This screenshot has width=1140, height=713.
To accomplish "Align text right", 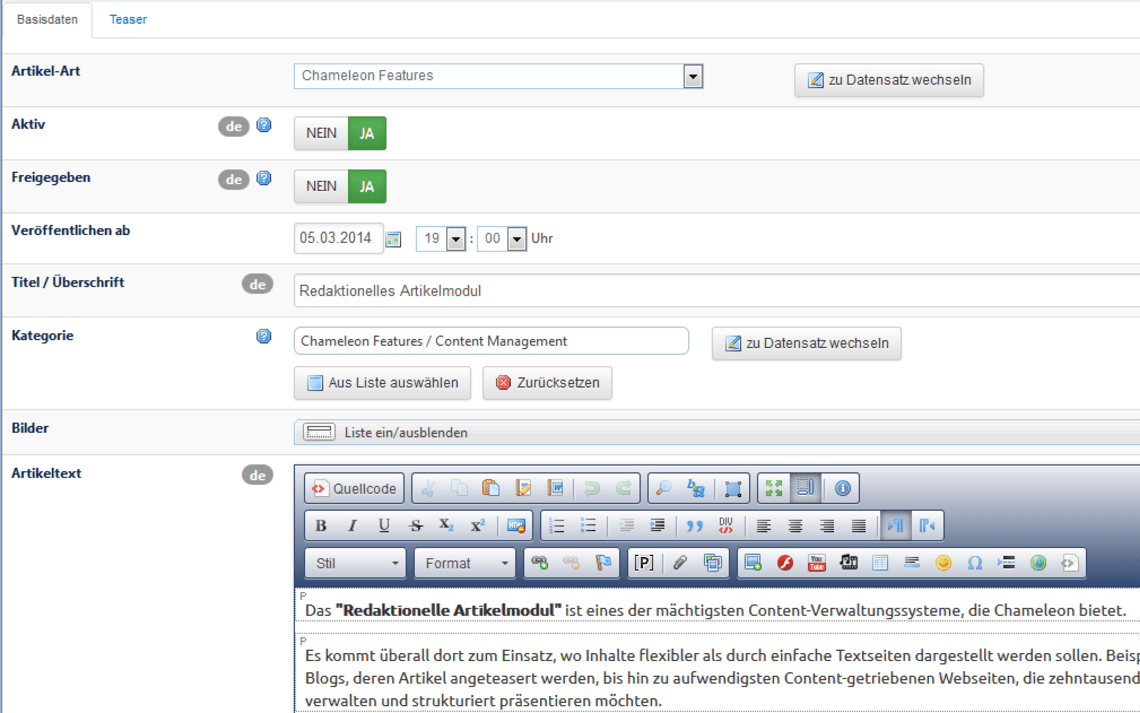I will pyautogui.click(x=827, y=525).
